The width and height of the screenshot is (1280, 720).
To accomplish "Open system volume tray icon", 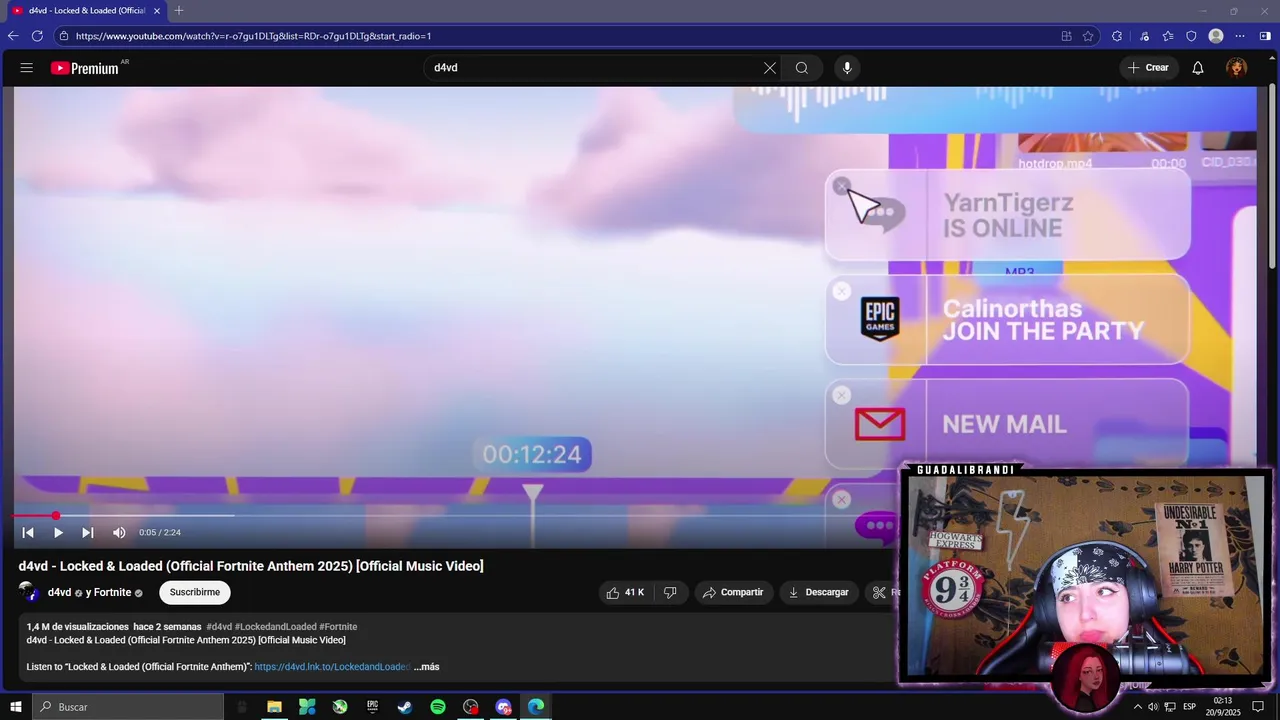I will [1153, 707].
